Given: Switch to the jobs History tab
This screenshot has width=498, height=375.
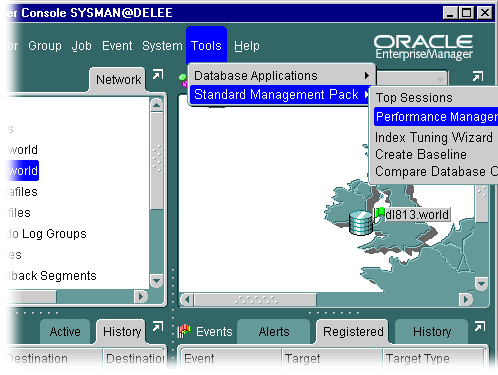Looking at the screenshot, I should pos(122,332).
